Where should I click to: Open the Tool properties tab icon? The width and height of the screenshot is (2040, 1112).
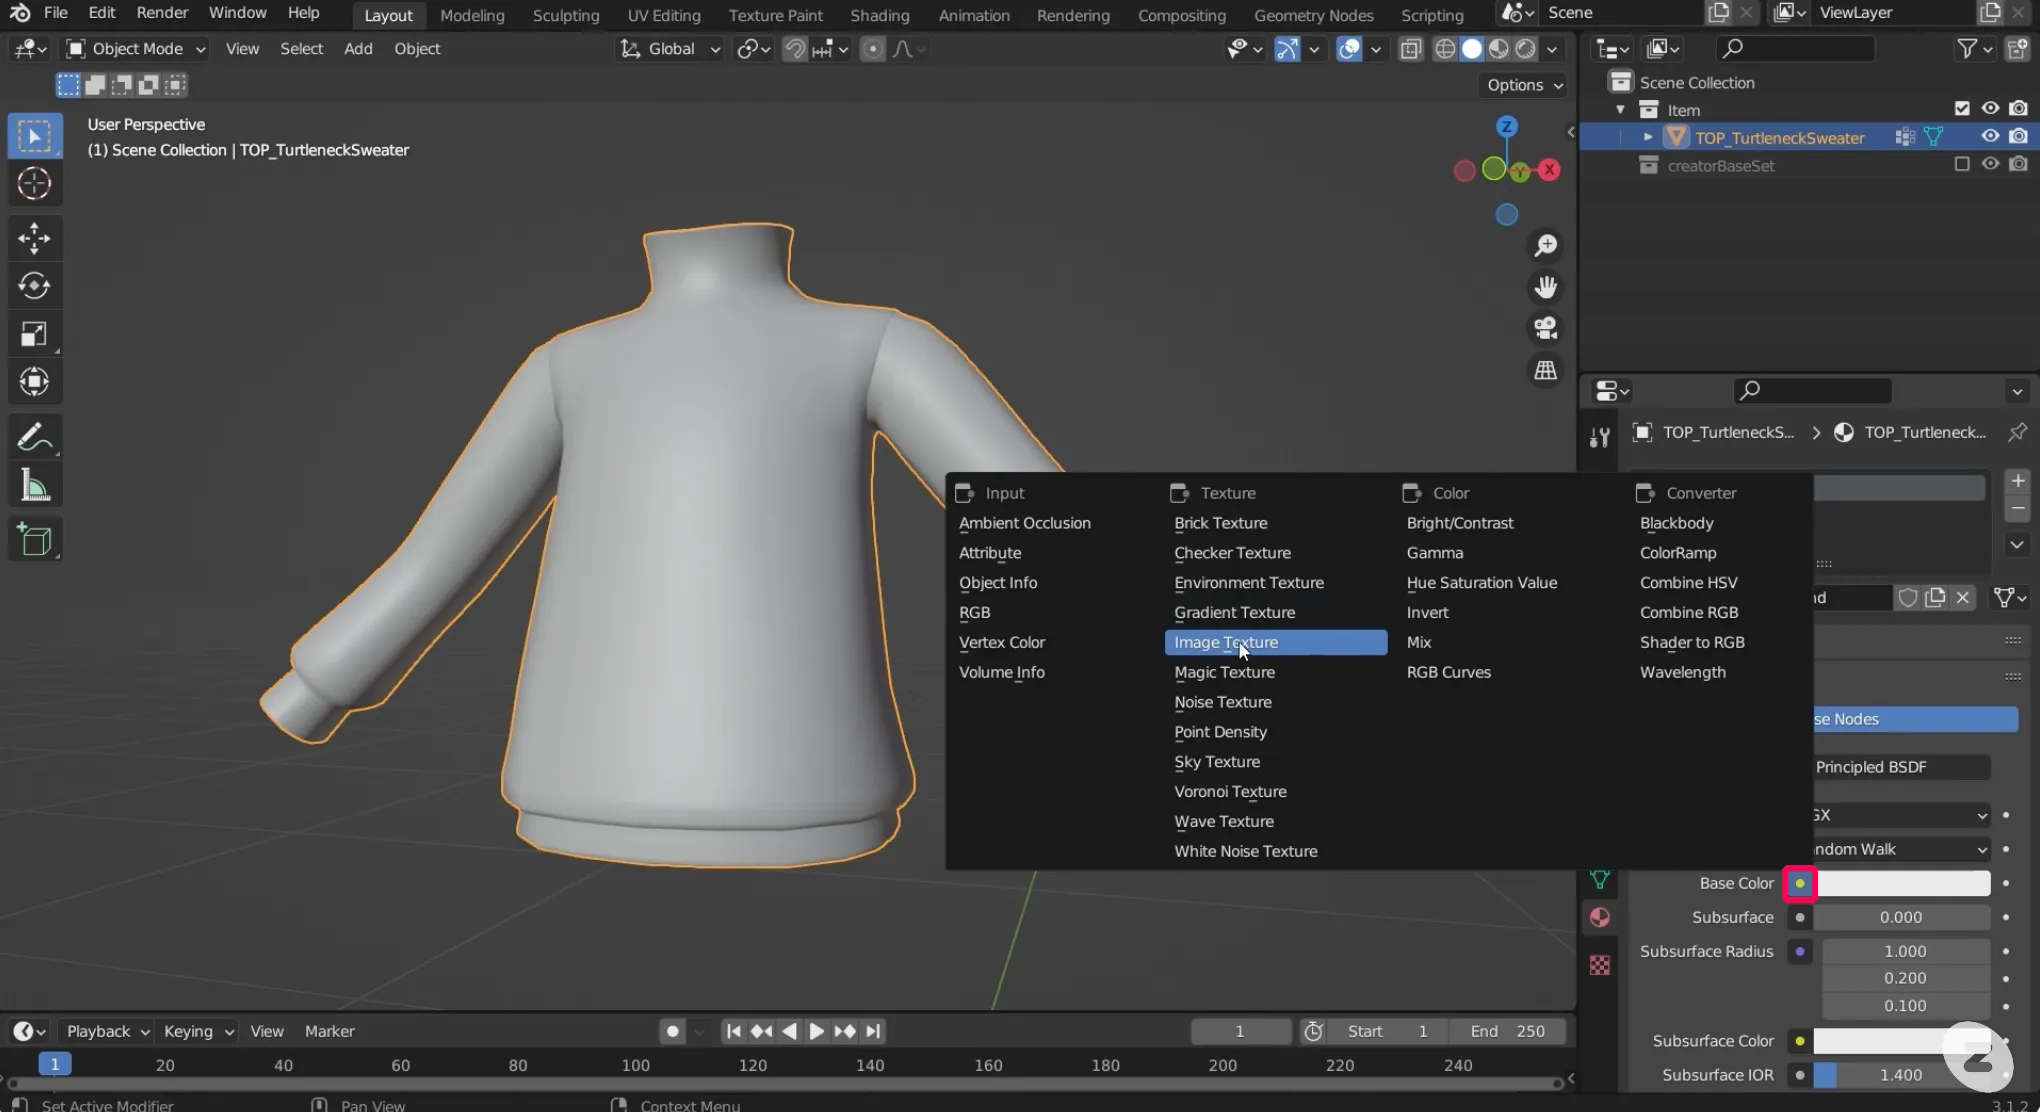[1600, 437]
